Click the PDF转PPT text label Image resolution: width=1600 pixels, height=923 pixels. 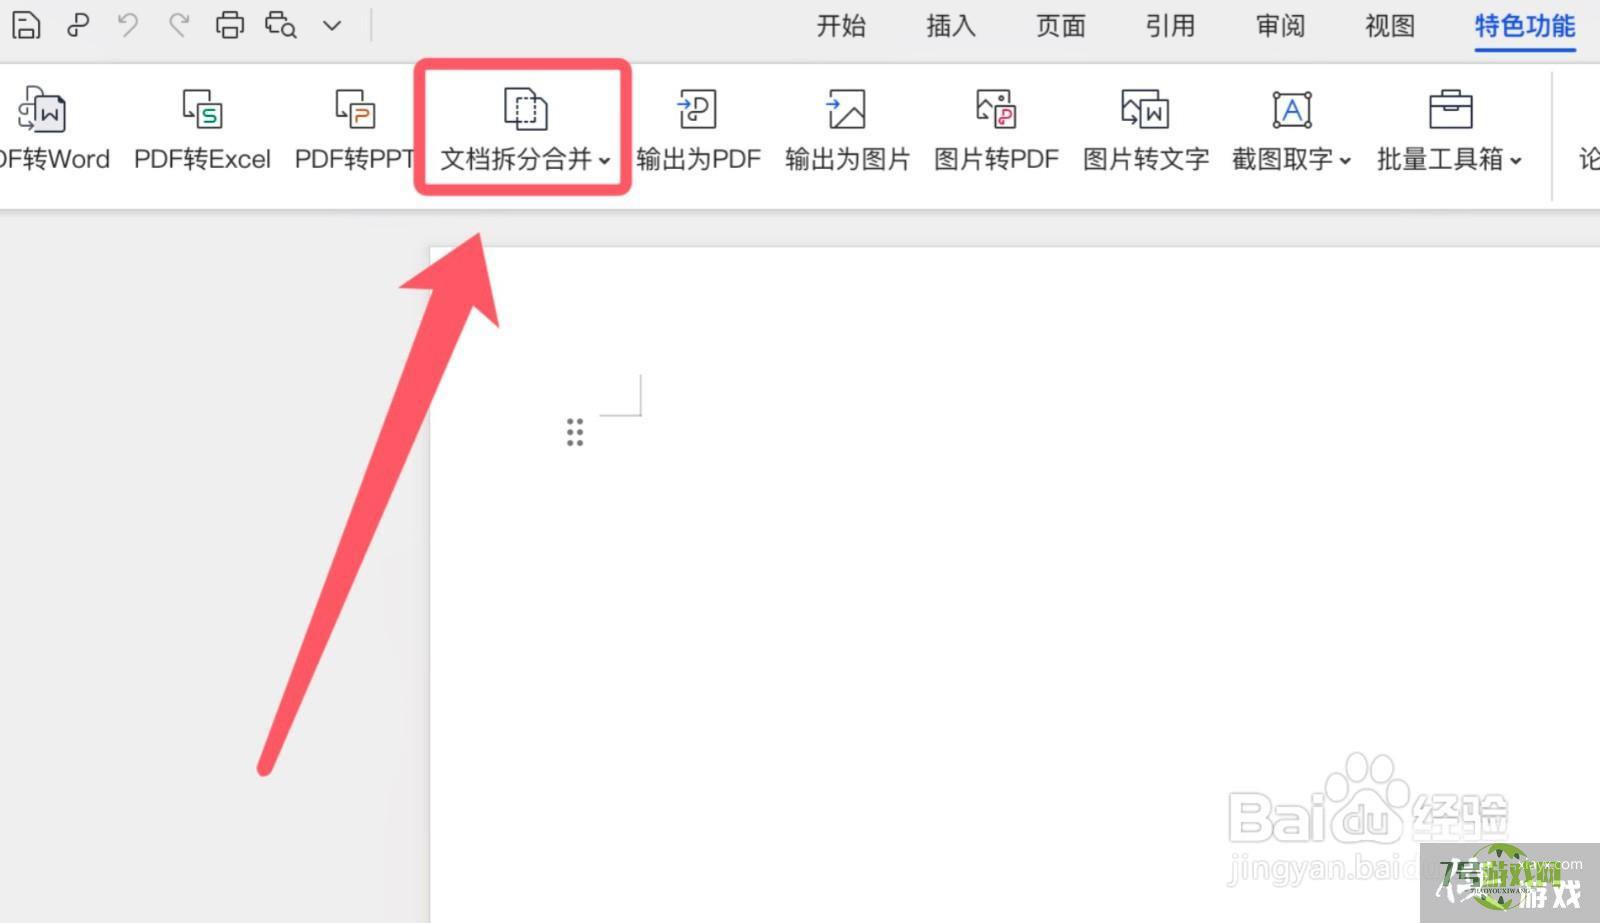click(x=354, y=159)
